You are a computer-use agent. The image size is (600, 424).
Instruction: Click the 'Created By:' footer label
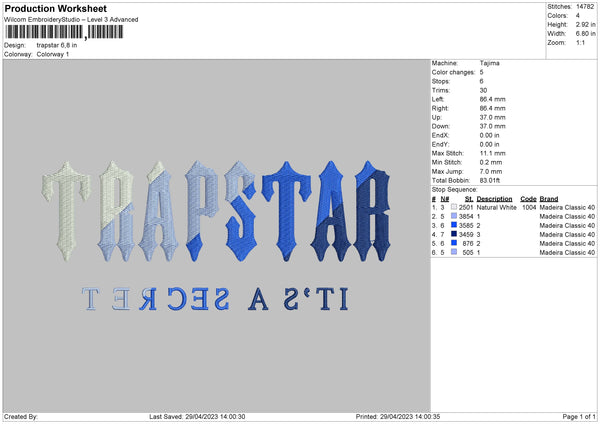pyautogui.click(x=21, y=416)
